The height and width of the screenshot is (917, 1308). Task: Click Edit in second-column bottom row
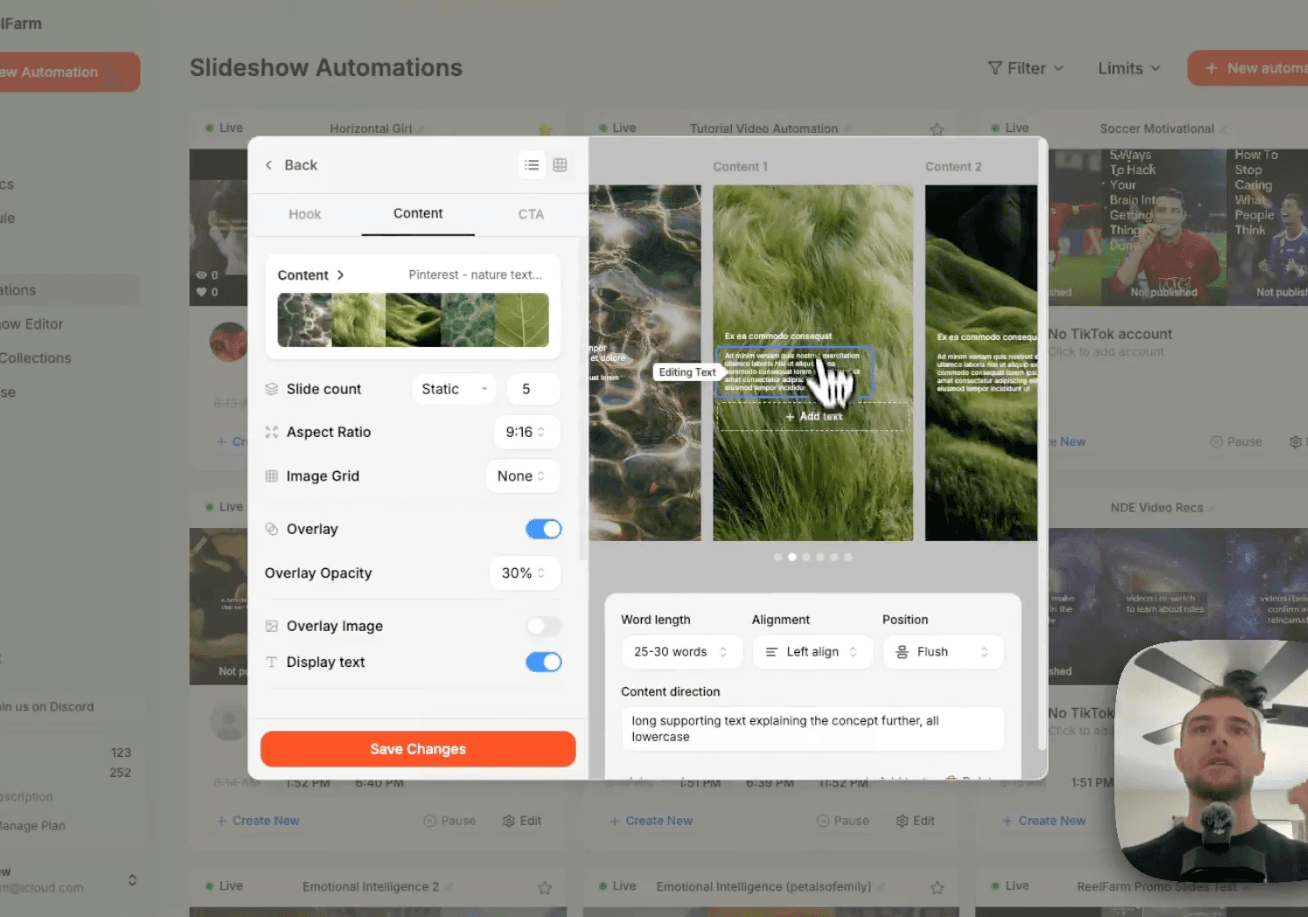click(x=915, y=821)
